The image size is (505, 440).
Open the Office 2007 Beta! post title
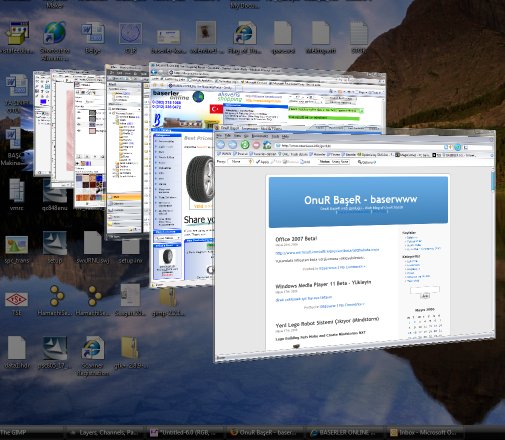tap(296, 239)
